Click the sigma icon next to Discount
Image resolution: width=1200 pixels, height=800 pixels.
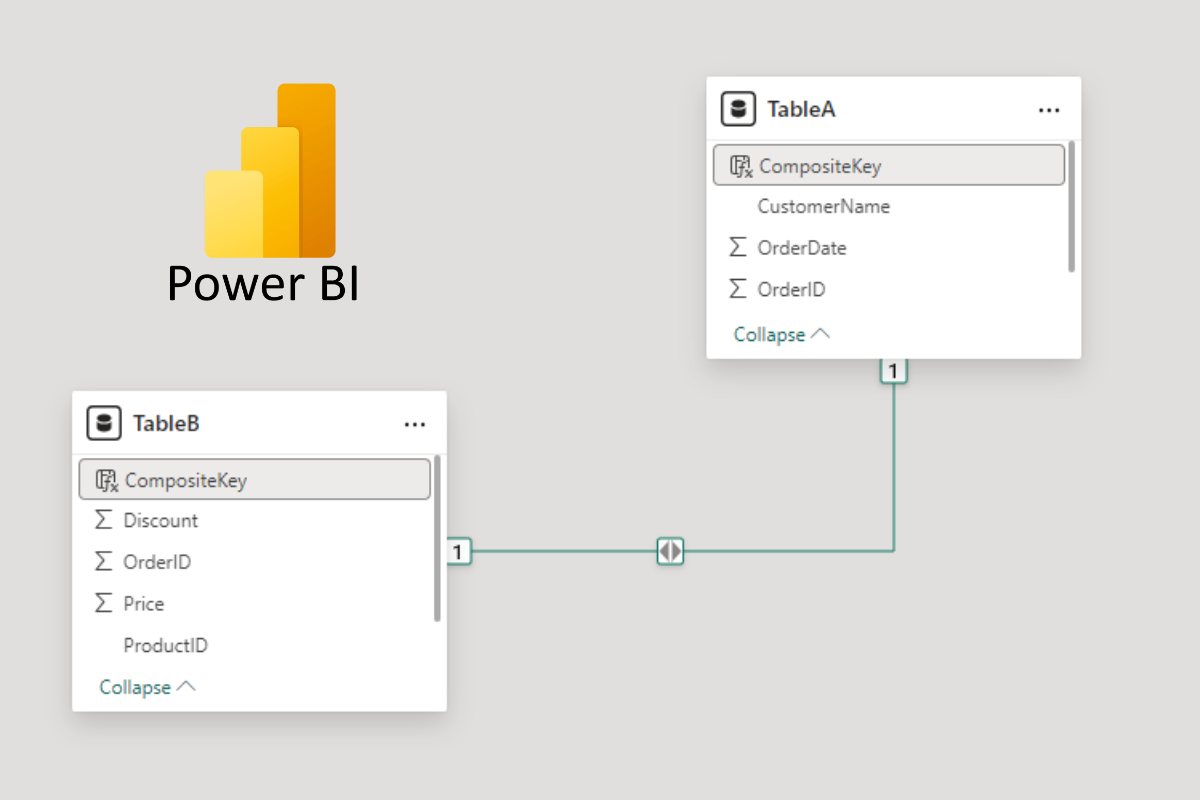[x=103, y=519]
